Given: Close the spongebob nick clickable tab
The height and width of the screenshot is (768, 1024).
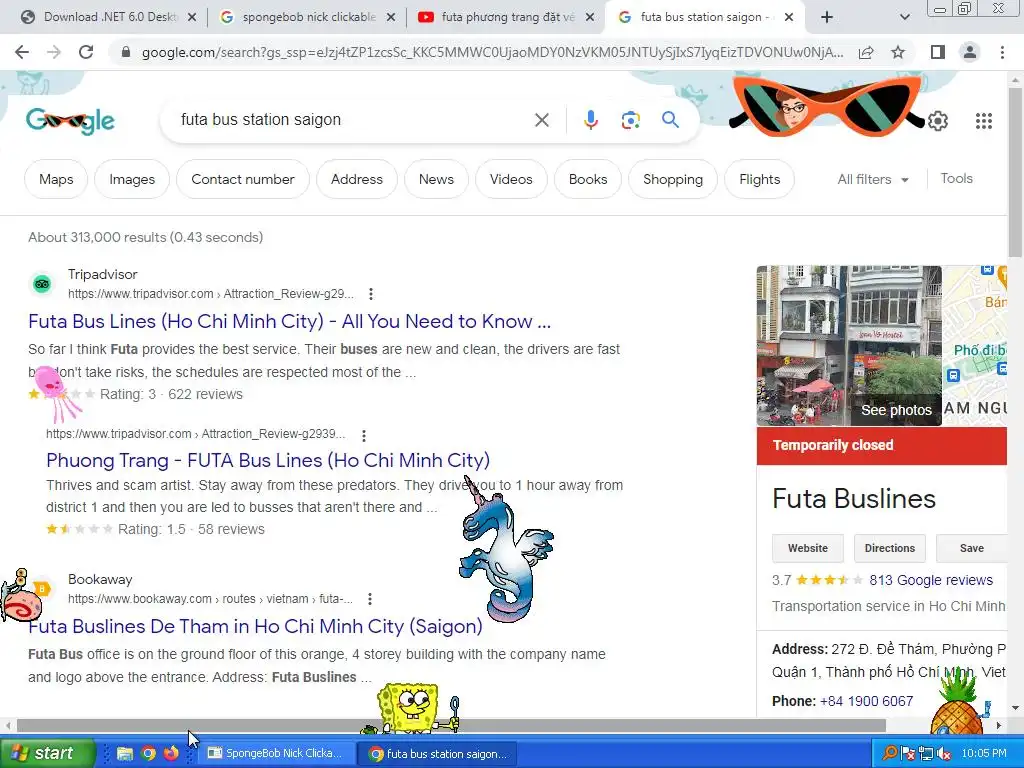Looking at the screenshot, I should click(x=391, y=18).
